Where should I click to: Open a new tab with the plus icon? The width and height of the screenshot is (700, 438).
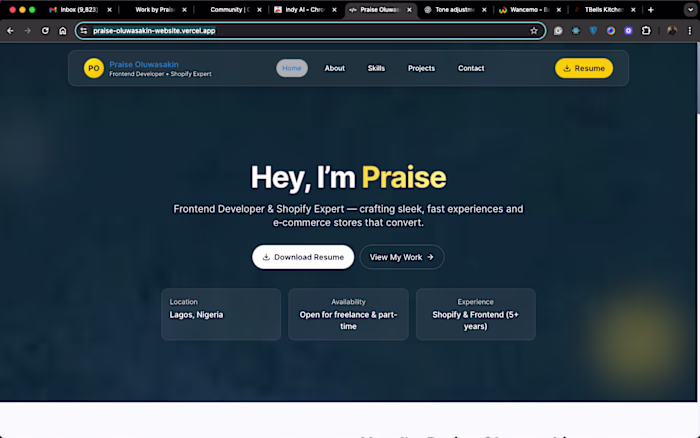pyautogui.click(x=650, y=10)
